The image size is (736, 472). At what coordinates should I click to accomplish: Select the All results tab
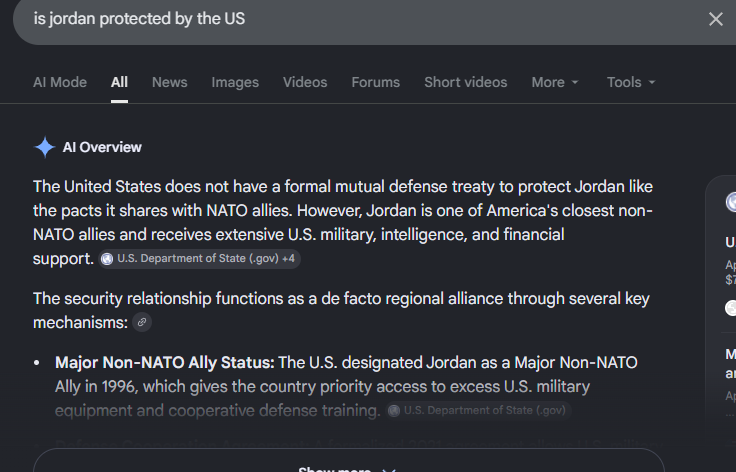119,82
